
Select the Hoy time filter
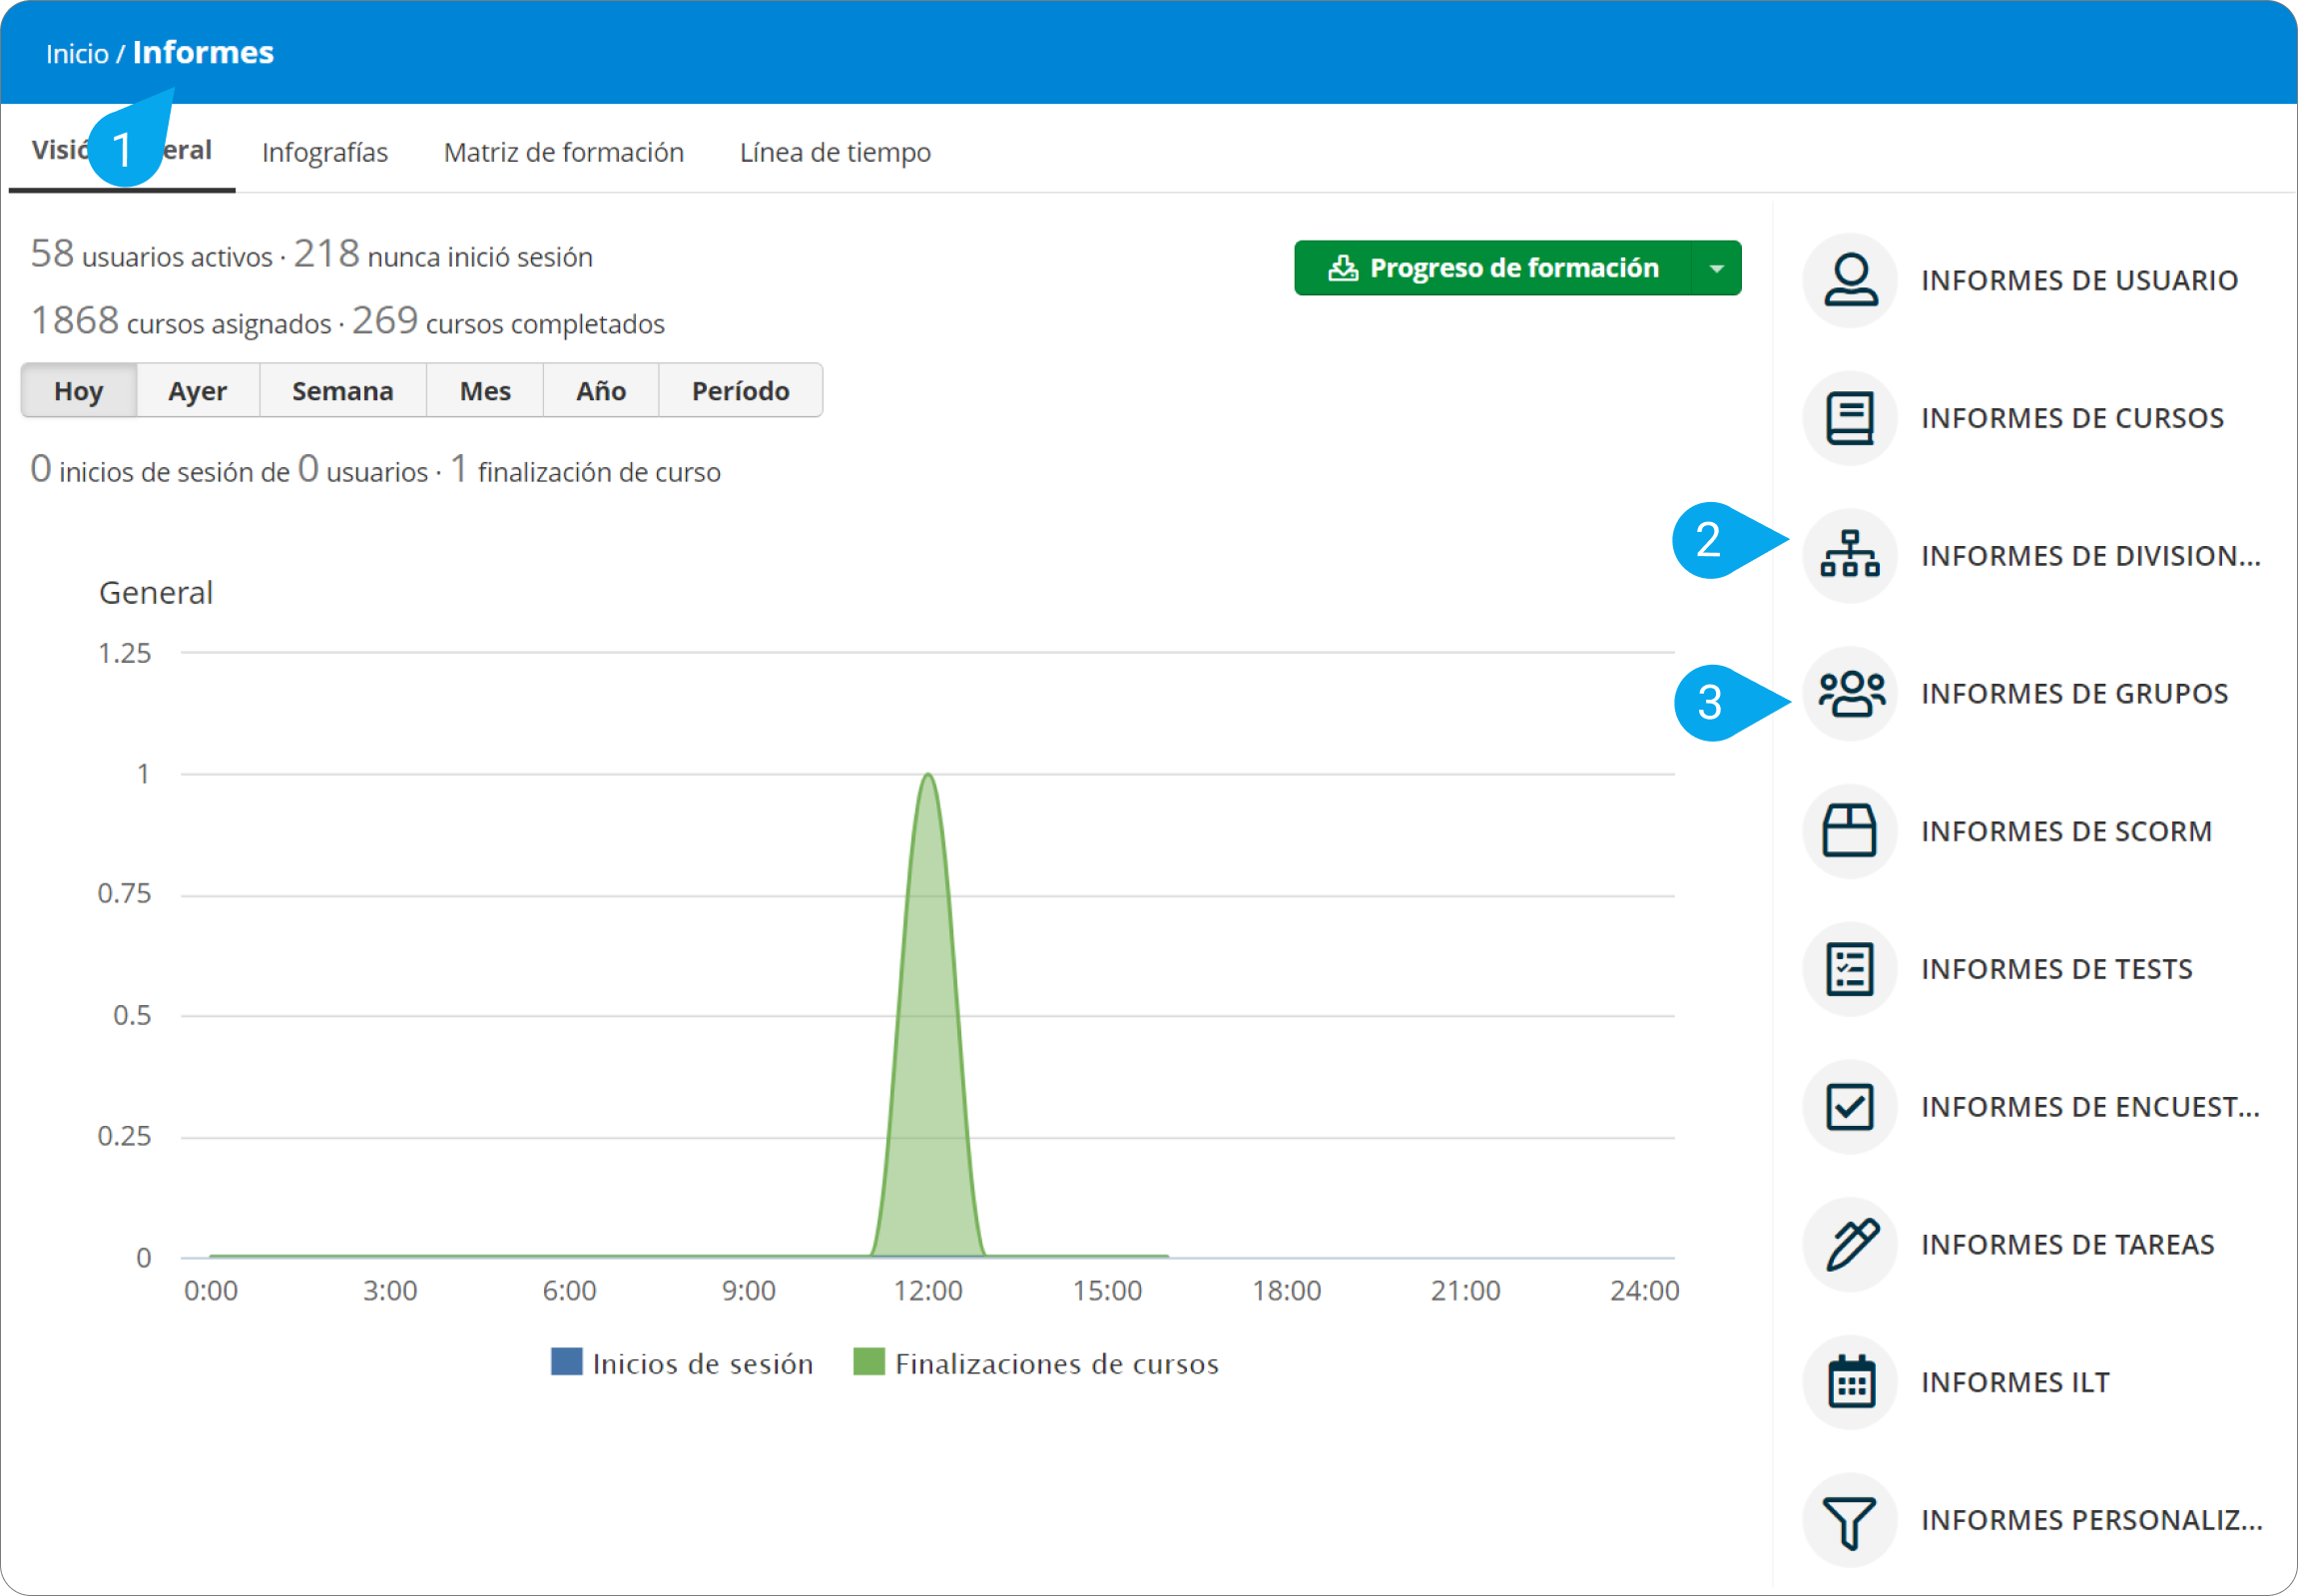79,391
